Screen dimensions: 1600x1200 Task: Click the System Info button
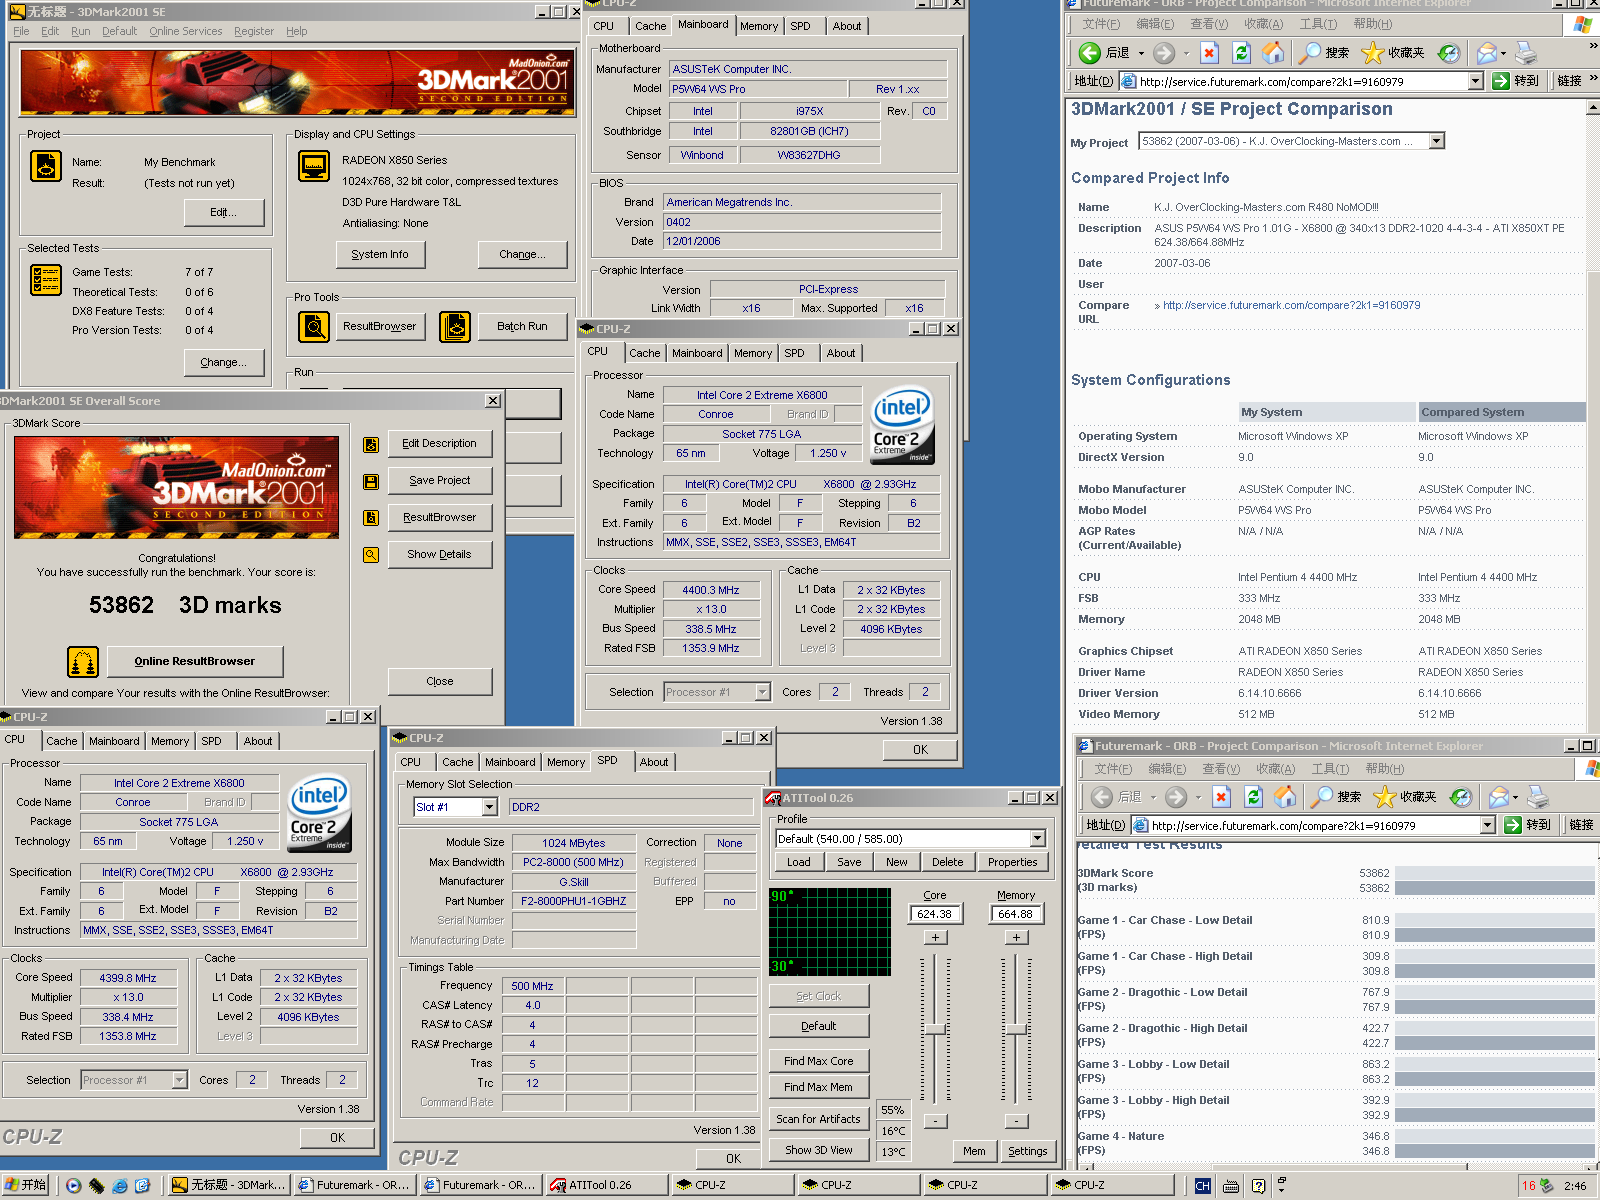tap(380, 254)
